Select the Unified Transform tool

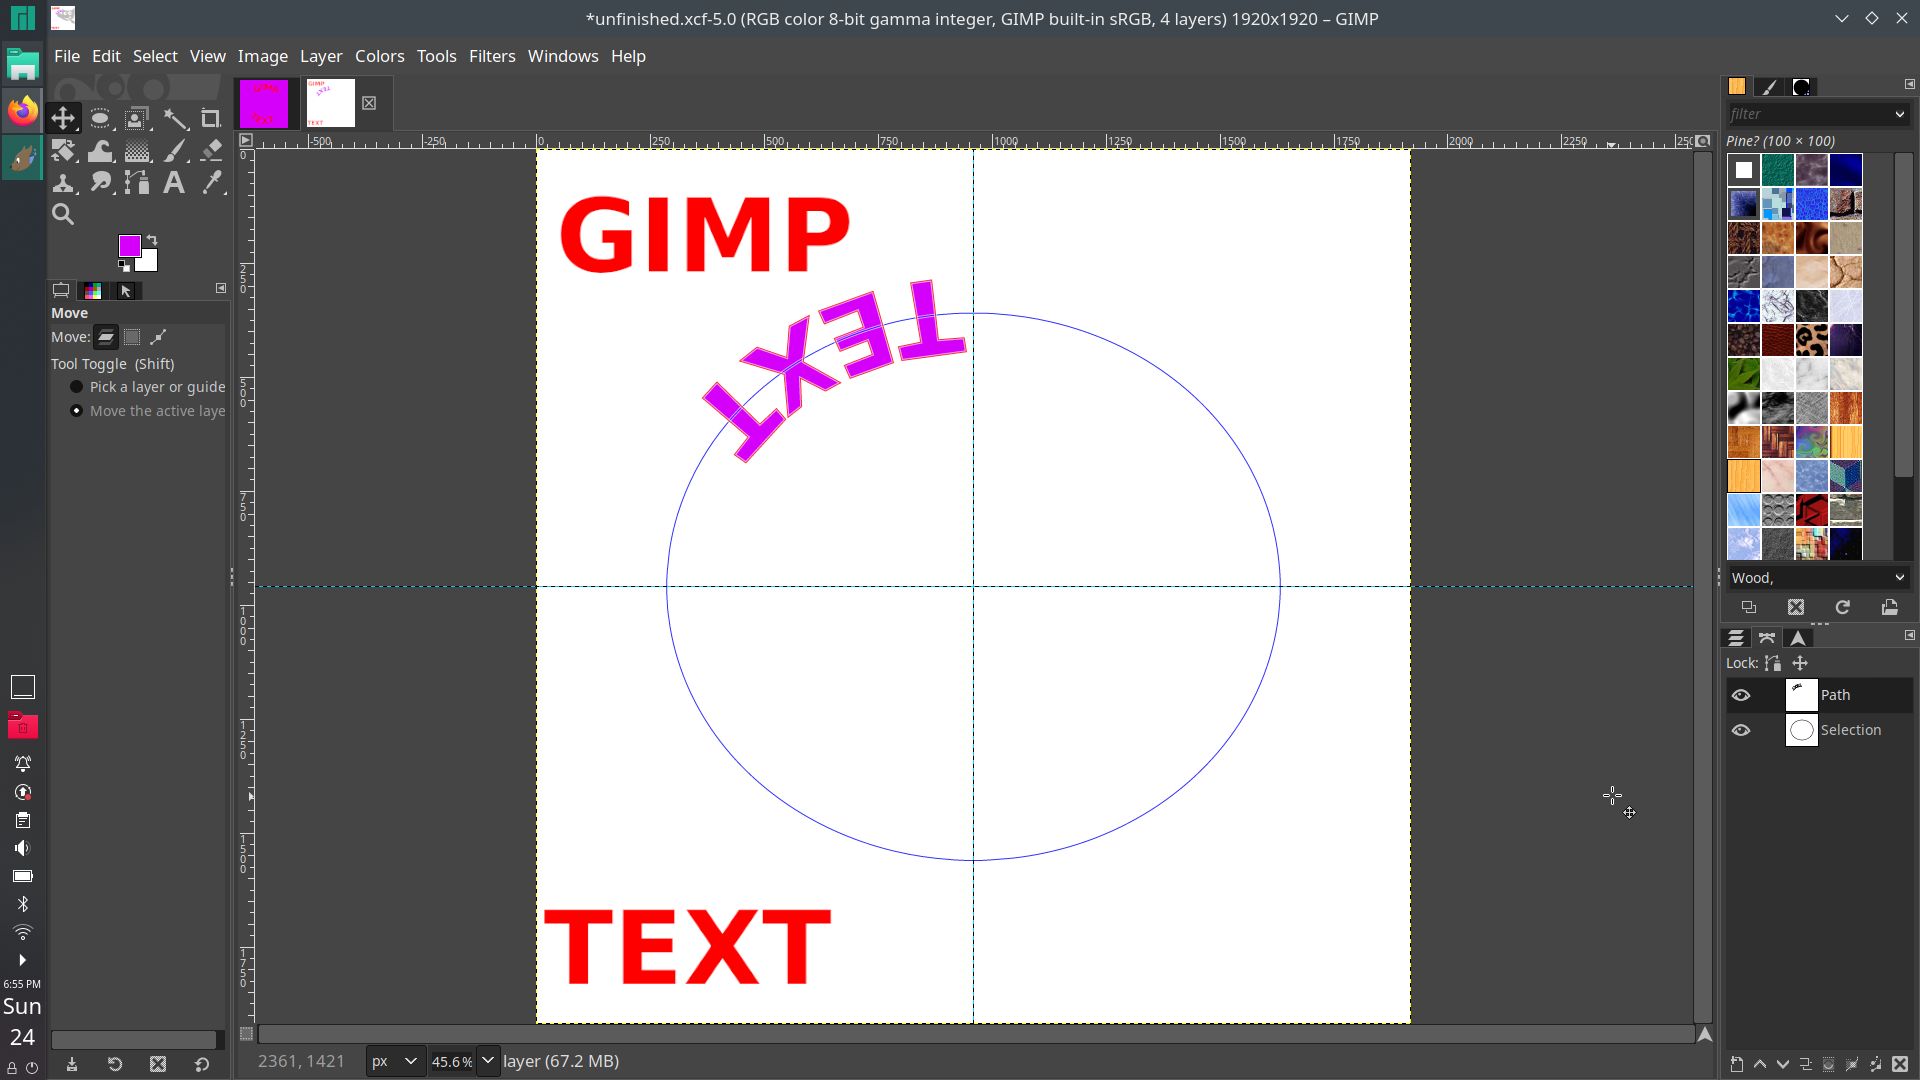[63, 151]
